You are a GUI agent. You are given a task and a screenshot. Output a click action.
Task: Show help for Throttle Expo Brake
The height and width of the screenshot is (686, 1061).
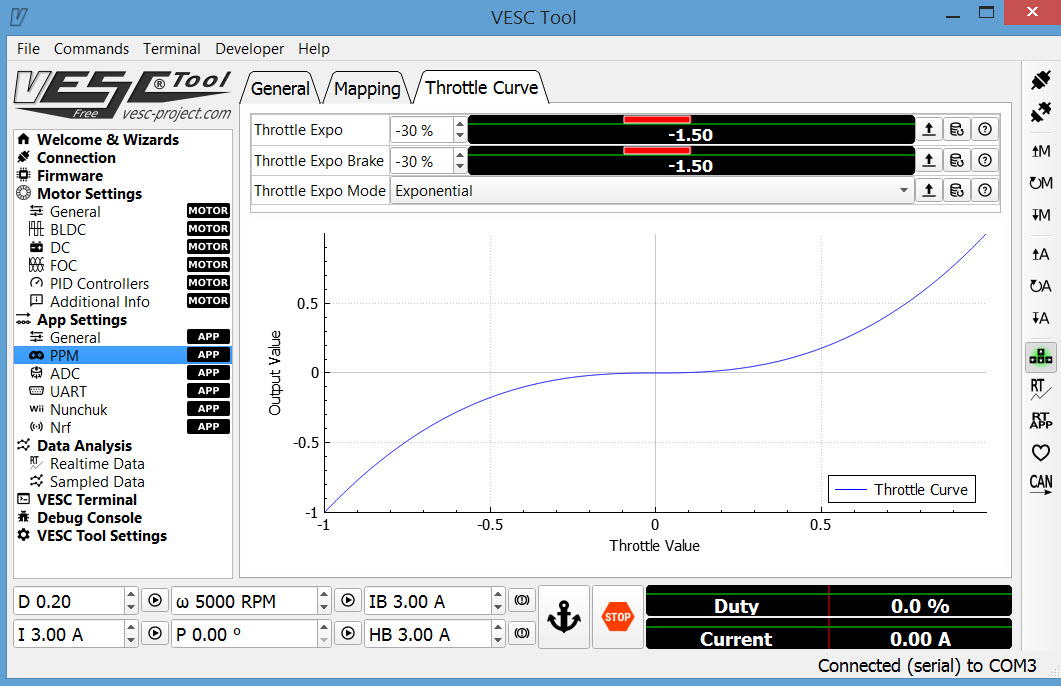click(985, 160)
